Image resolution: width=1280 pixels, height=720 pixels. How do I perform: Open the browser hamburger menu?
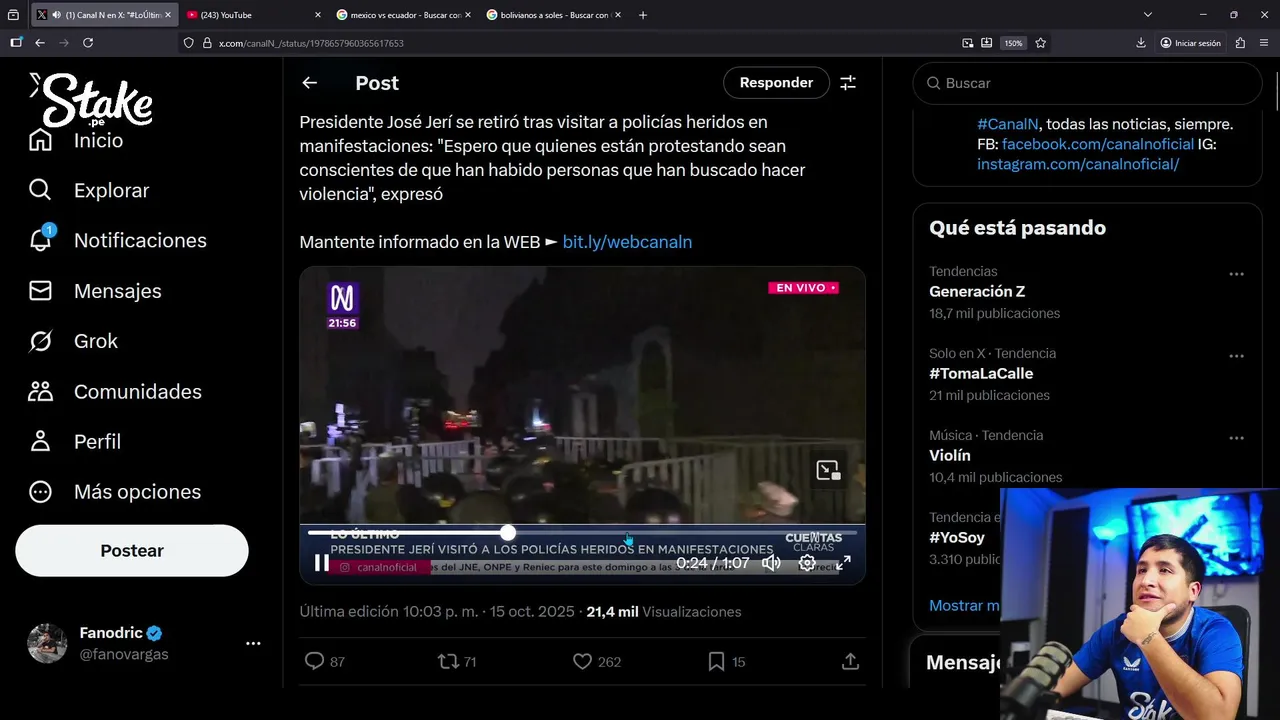(x=1264, y=43)
